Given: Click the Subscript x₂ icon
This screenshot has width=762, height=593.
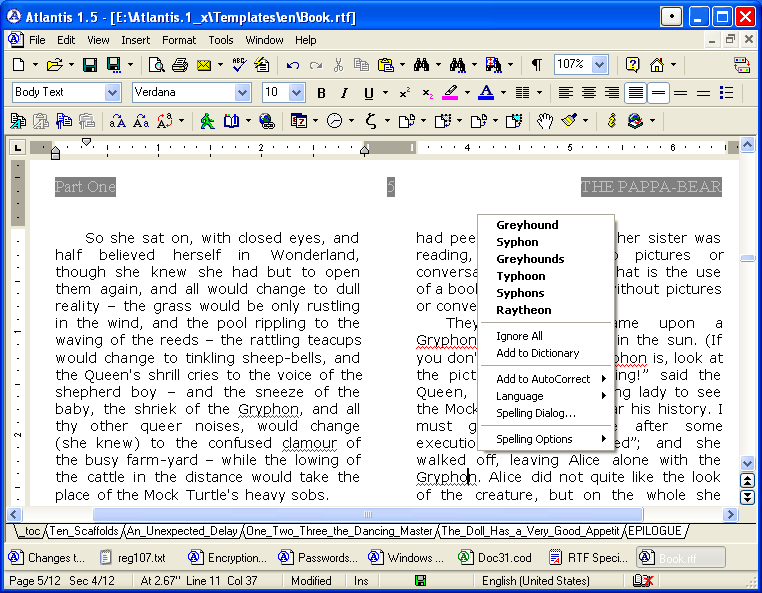Looking at the screenshot, I should pyautogui.click(x=427, y=93).
